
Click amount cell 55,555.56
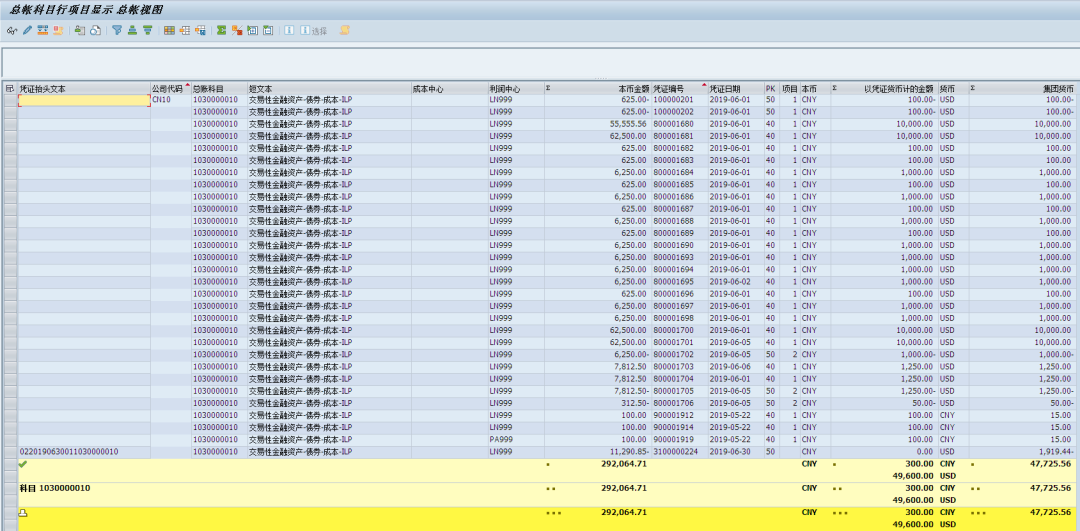(597, 124)
